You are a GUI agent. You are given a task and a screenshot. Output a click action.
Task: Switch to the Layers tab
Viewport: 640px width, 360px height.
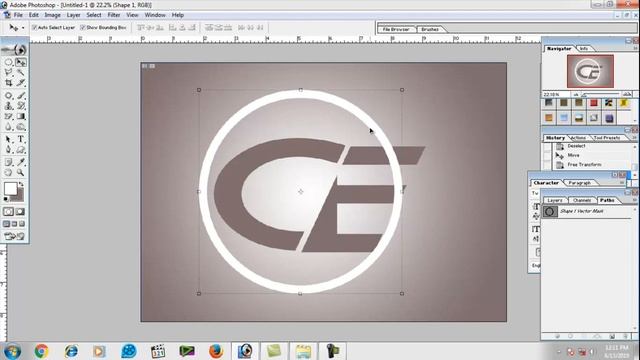pos(555,200)
